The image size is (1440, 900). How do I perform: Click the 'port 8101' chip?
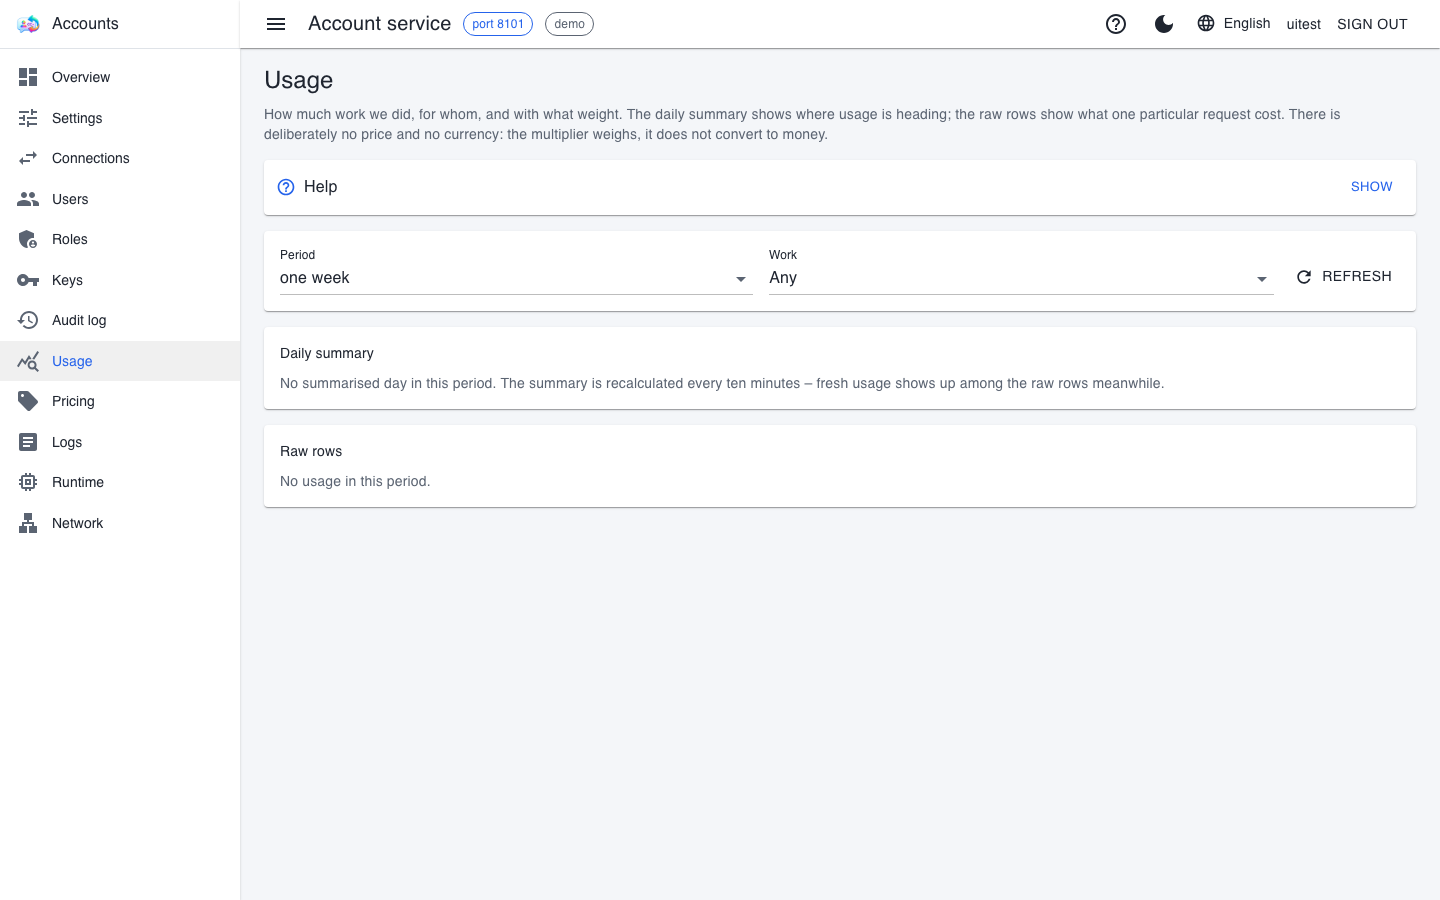click(498, 24)
